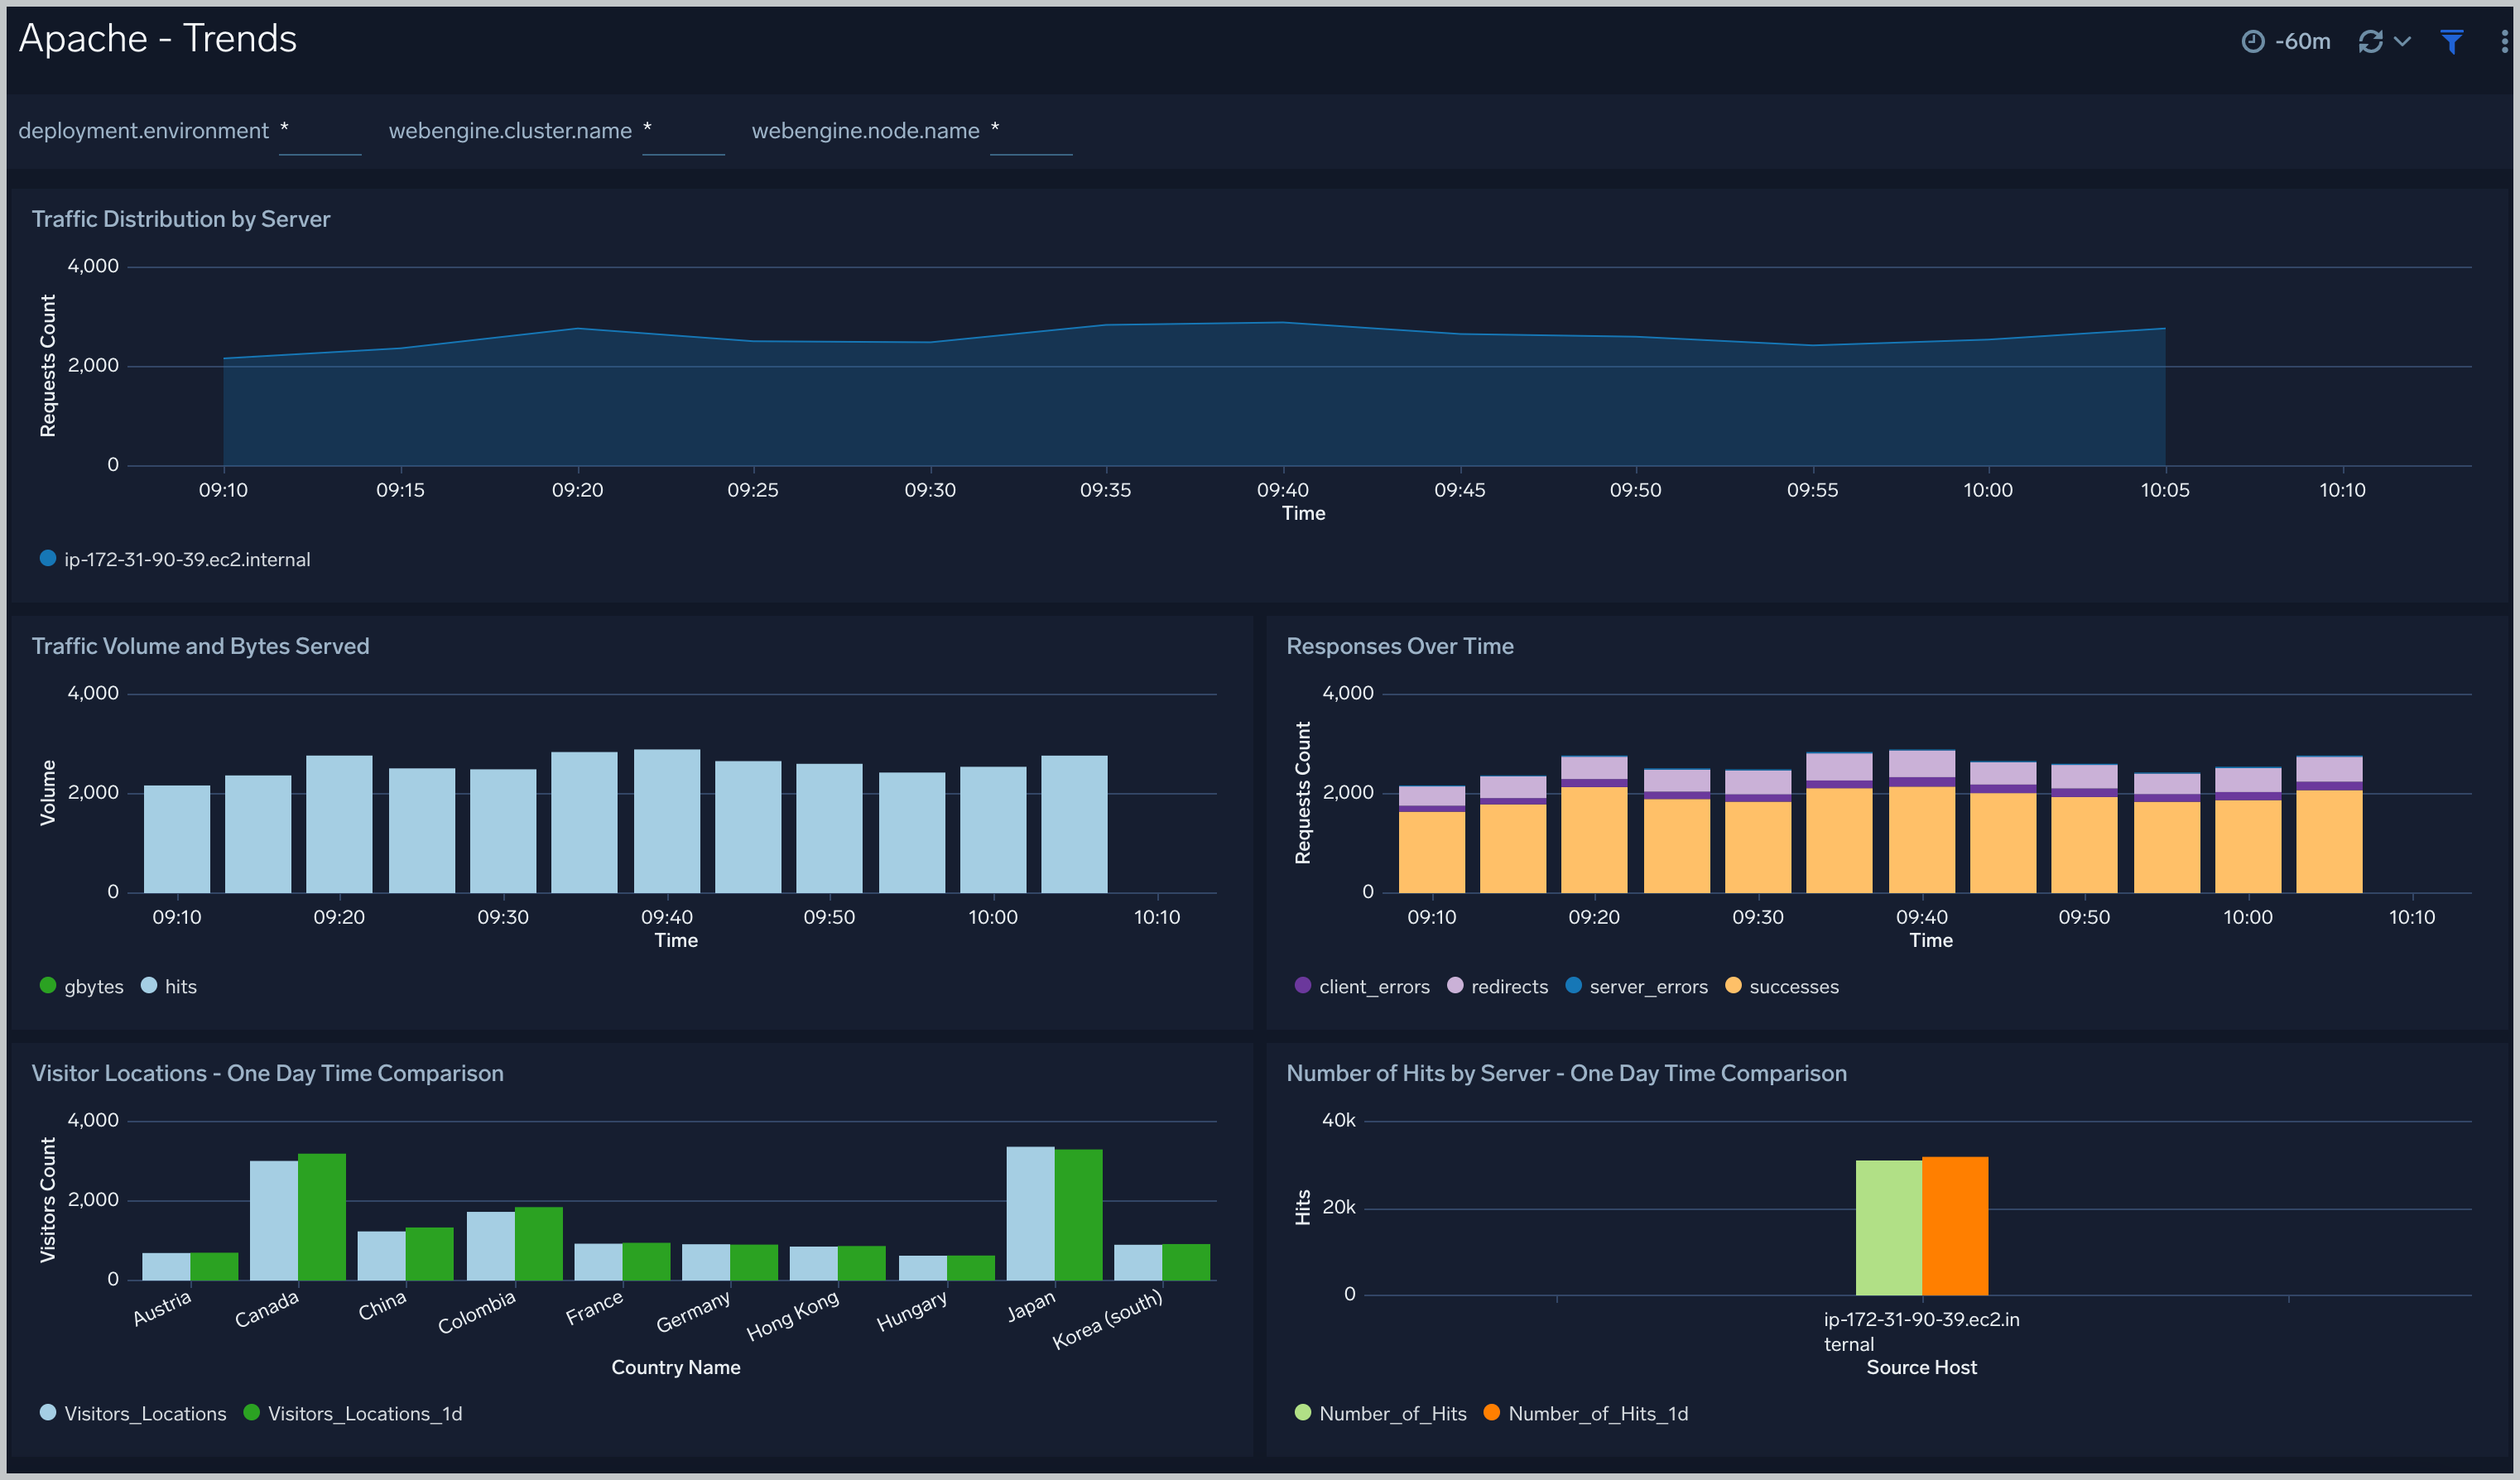Toggle Visitors_Locations_1d legend entry
The image size is (2520, 1480).
[x=353, y=1413]
